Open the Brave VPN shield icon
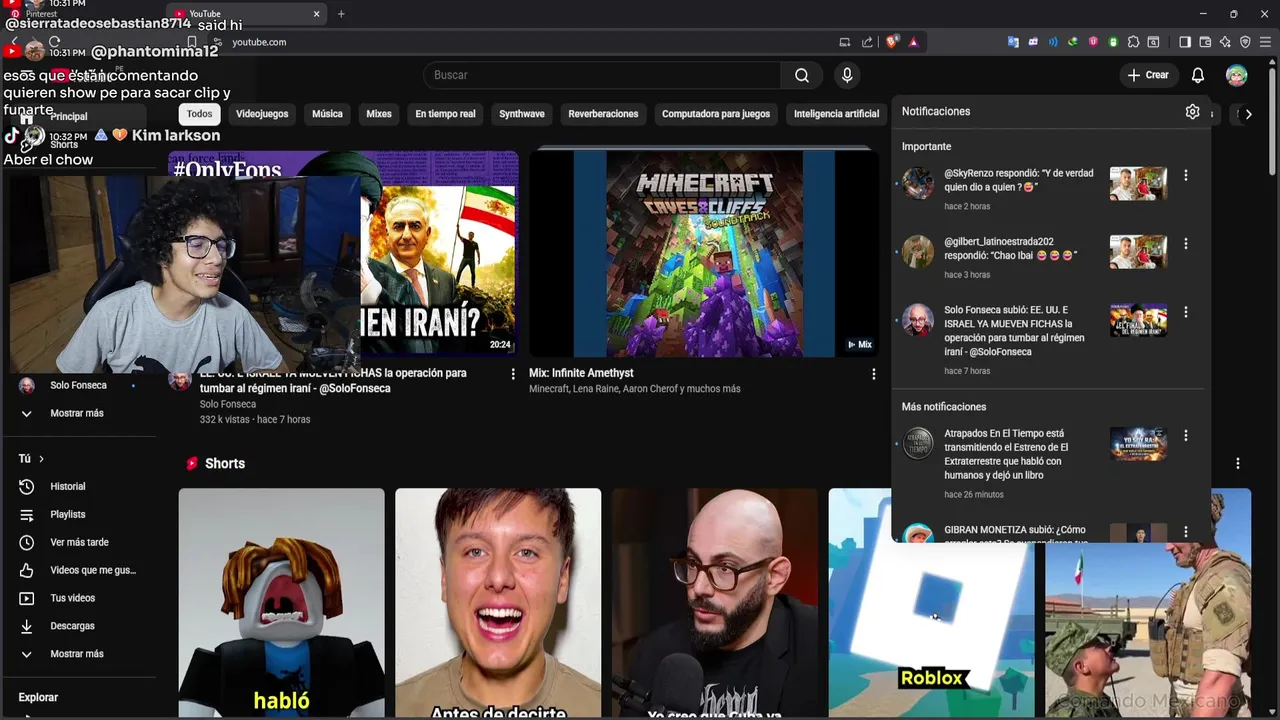The height and width of the screenshot is (720, 1280). pos(1245,42)
